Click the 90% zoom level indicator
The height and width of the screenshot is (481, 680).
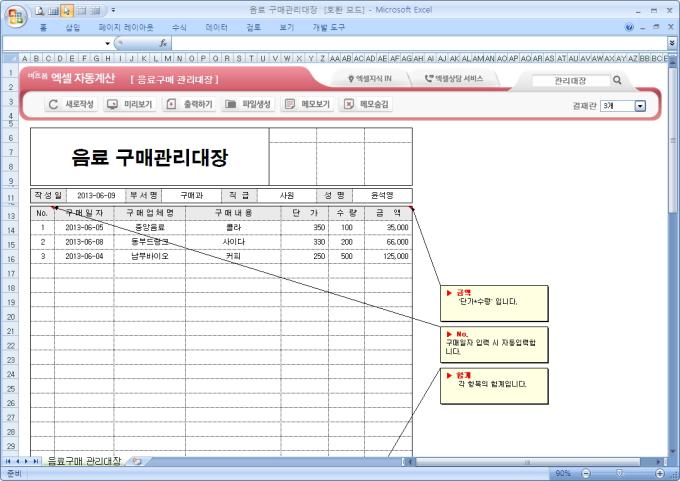tap(563, 473)
